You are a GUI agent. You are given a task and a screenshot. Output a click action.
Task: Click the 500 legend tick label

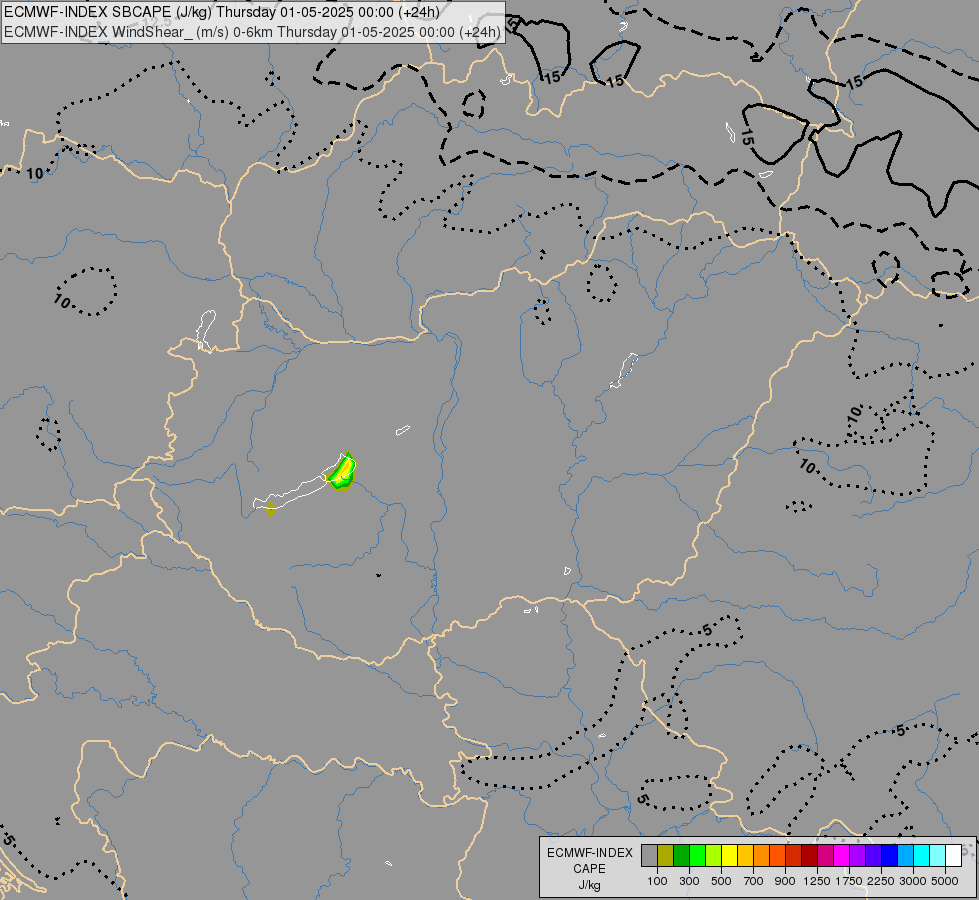coord(721,881)
